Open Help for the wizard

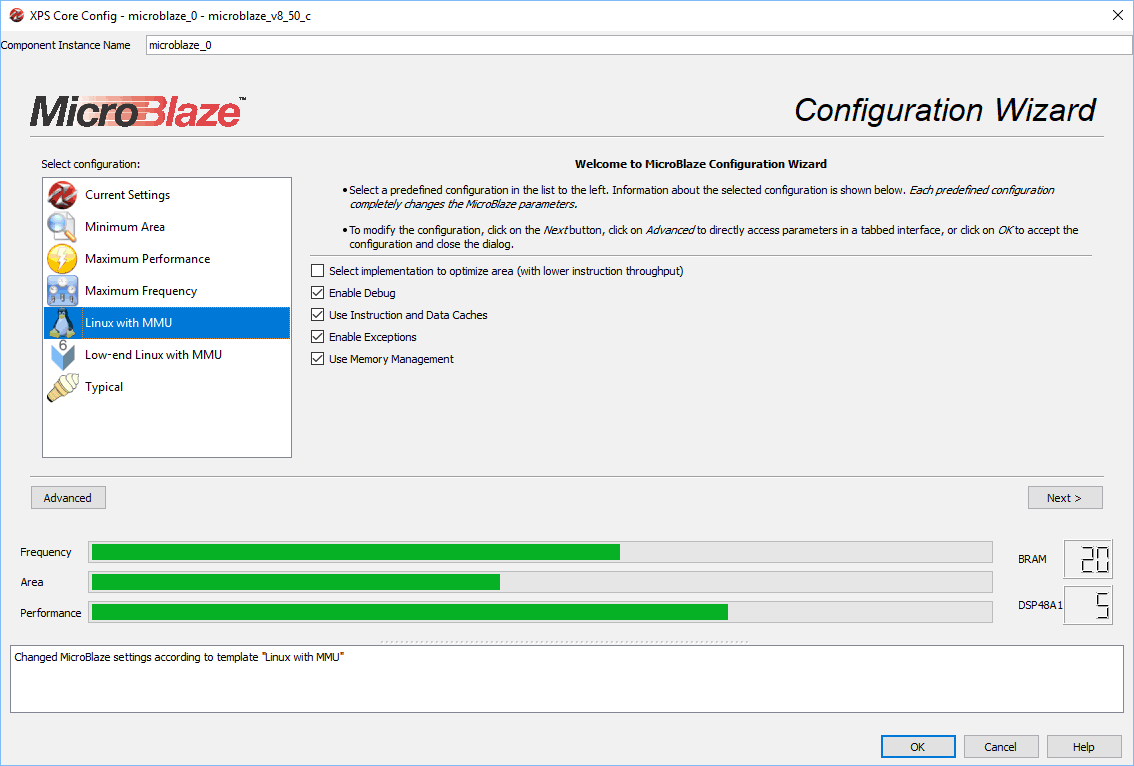point(1083,747)
